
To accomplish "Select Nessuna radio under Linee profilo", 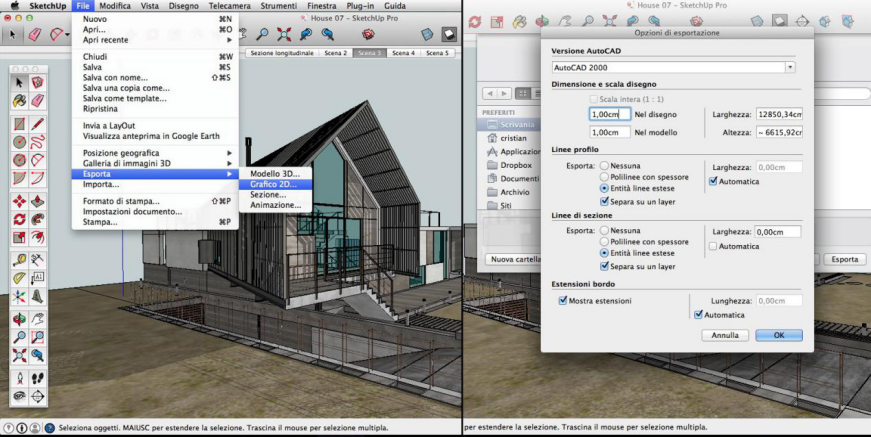I will 604,165.
